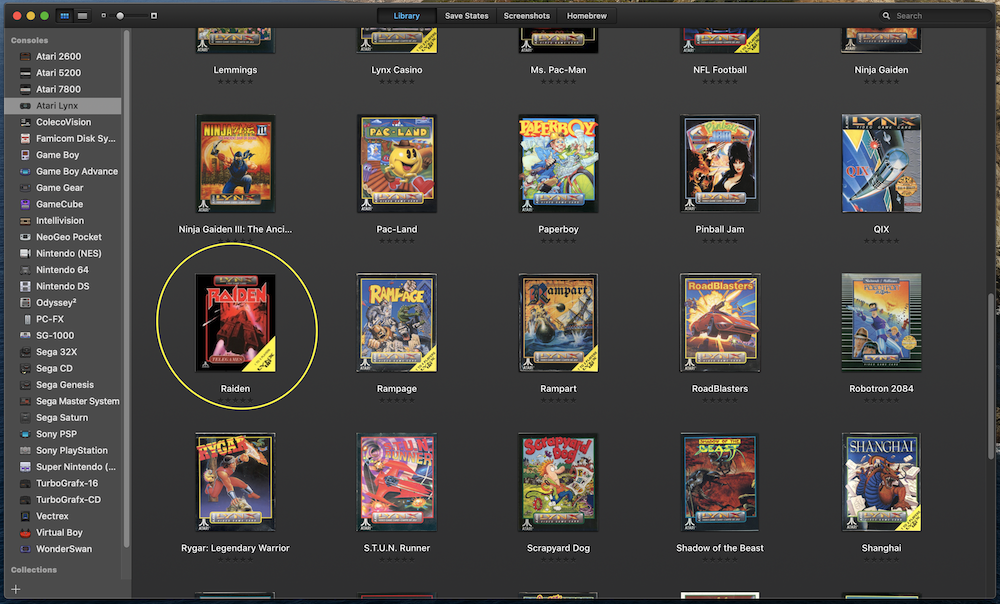Select the Raiden game cover
The width and height of the screenshot is (1000, 604).
235,323
